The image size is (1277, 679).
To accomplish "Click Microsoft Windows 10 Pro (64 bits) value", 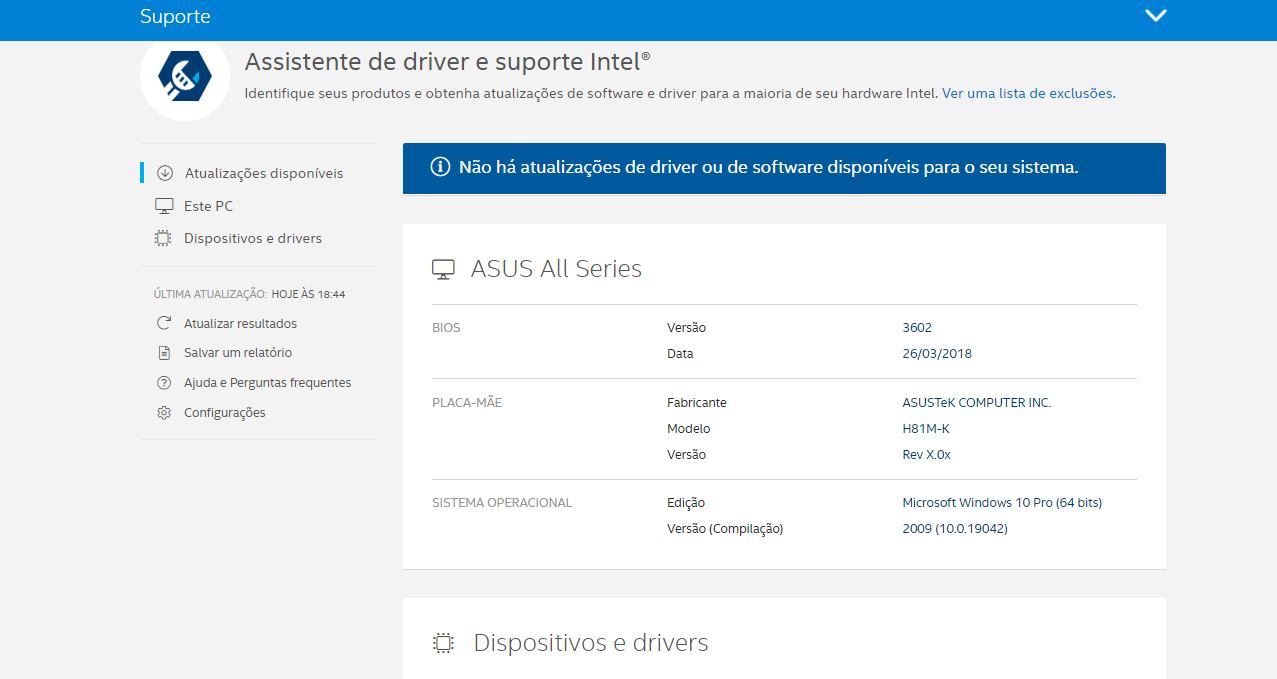I will pyautogui.click(x=1002, y=502).
